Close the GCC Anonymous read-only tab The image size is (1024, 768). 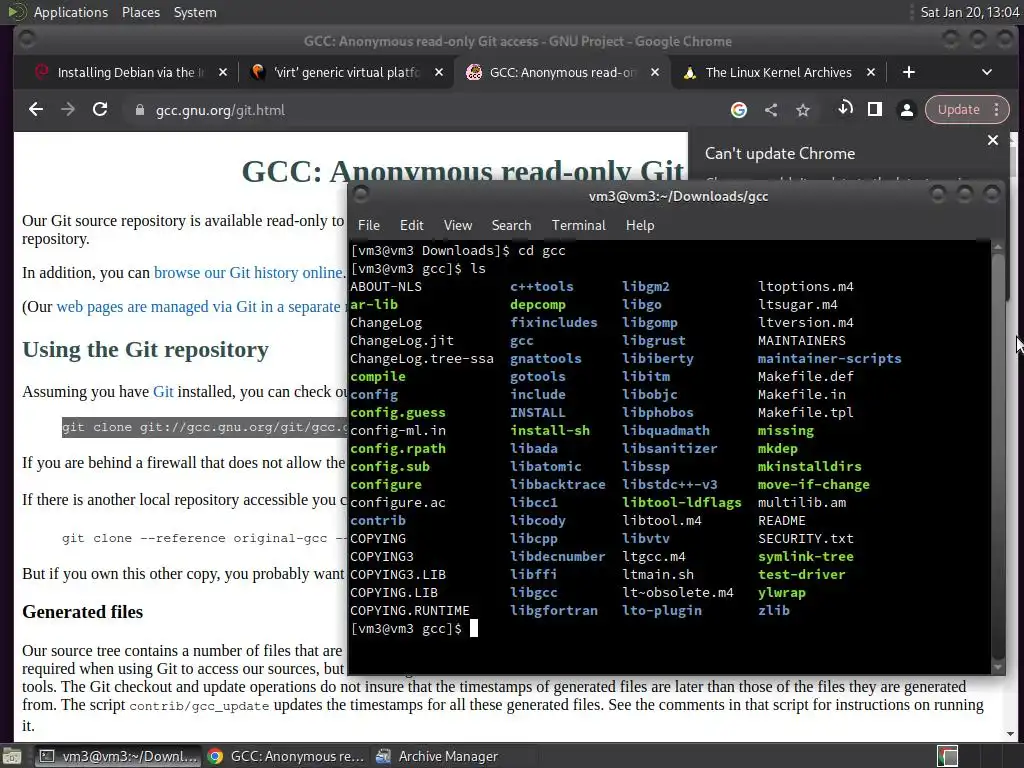(x=654, y=72)
